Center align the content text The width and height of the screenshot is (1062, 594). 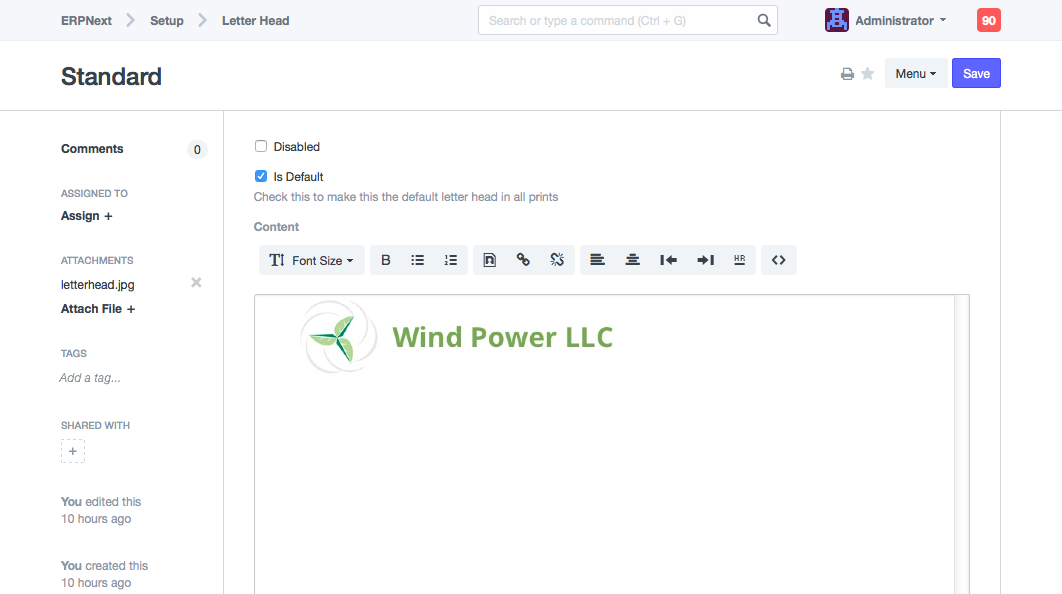[632, 260]
